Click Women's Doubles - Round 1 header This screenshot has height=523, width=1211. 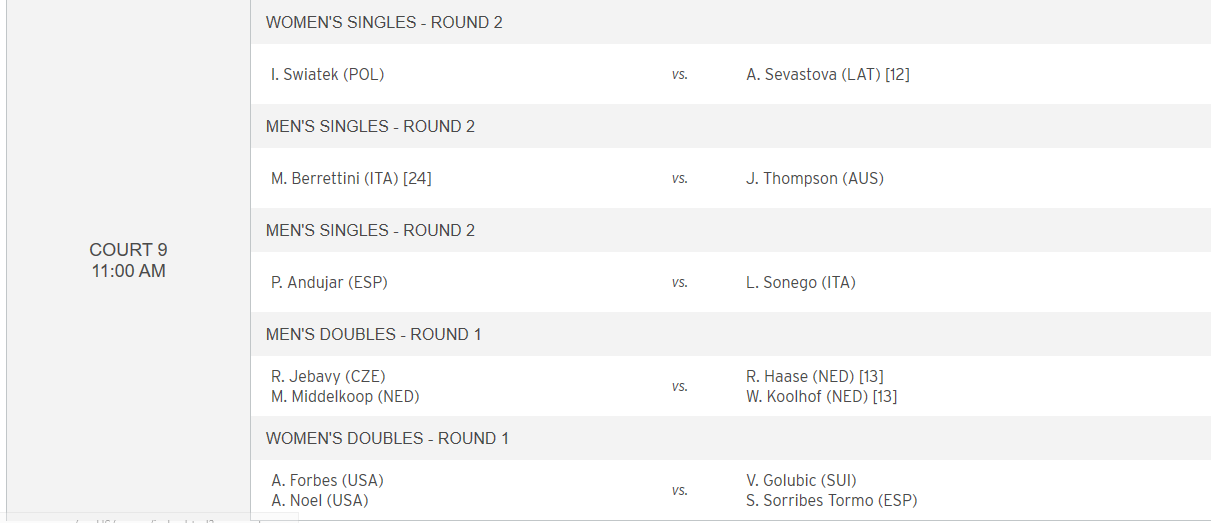[x=387, y=438]
